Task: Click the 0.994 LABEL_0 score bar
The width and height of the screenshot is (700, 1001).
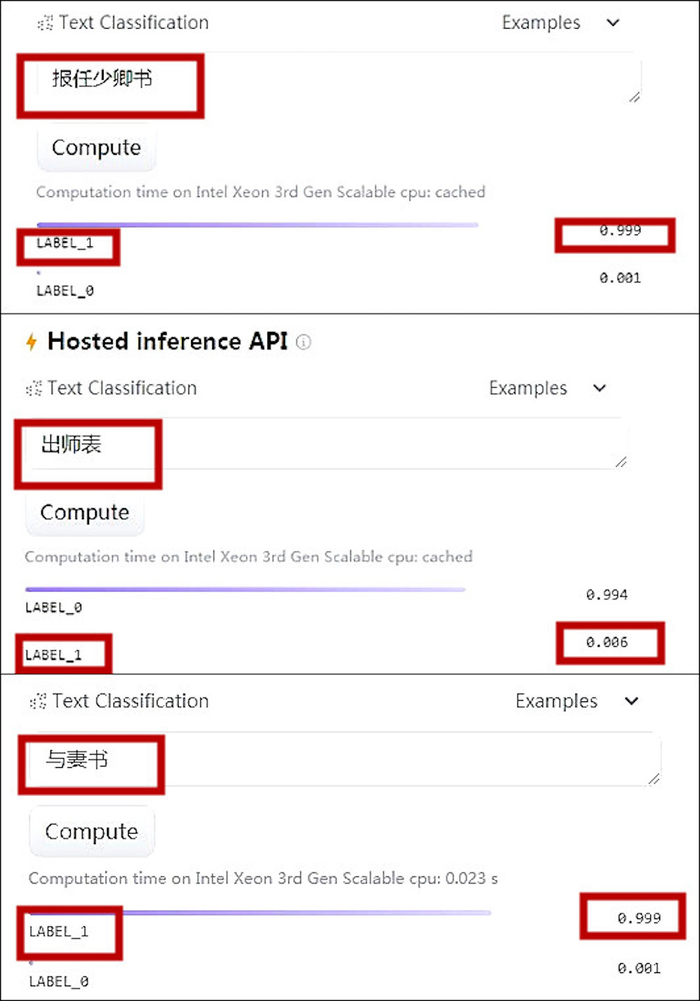Action: (x=245, y=590)
